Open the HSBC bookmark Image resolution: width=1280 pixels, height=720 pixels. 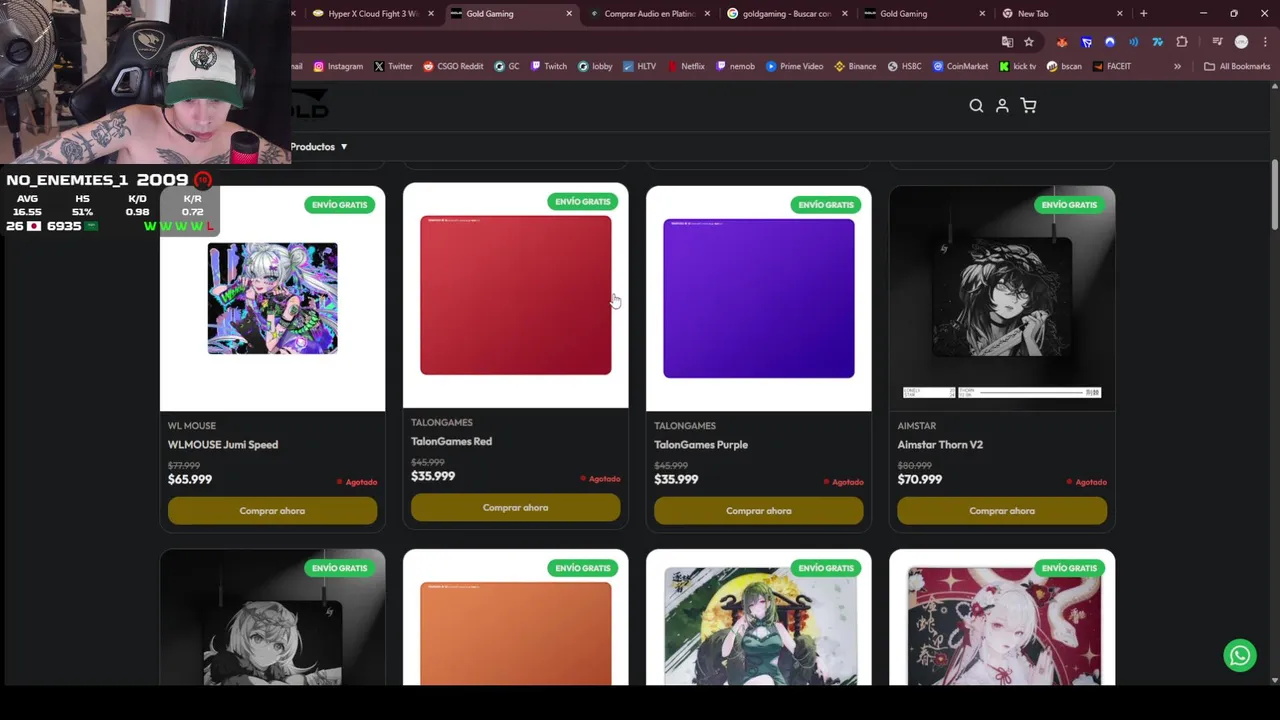pos(903,66)
